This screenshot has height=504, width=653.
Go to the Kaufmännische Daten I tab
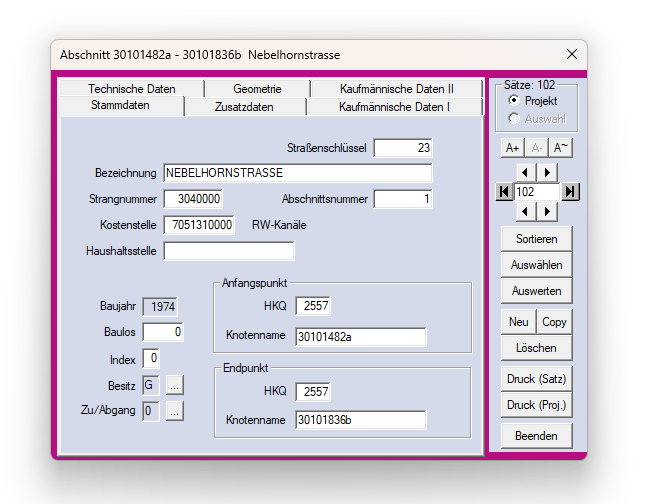tap(394, 106)
